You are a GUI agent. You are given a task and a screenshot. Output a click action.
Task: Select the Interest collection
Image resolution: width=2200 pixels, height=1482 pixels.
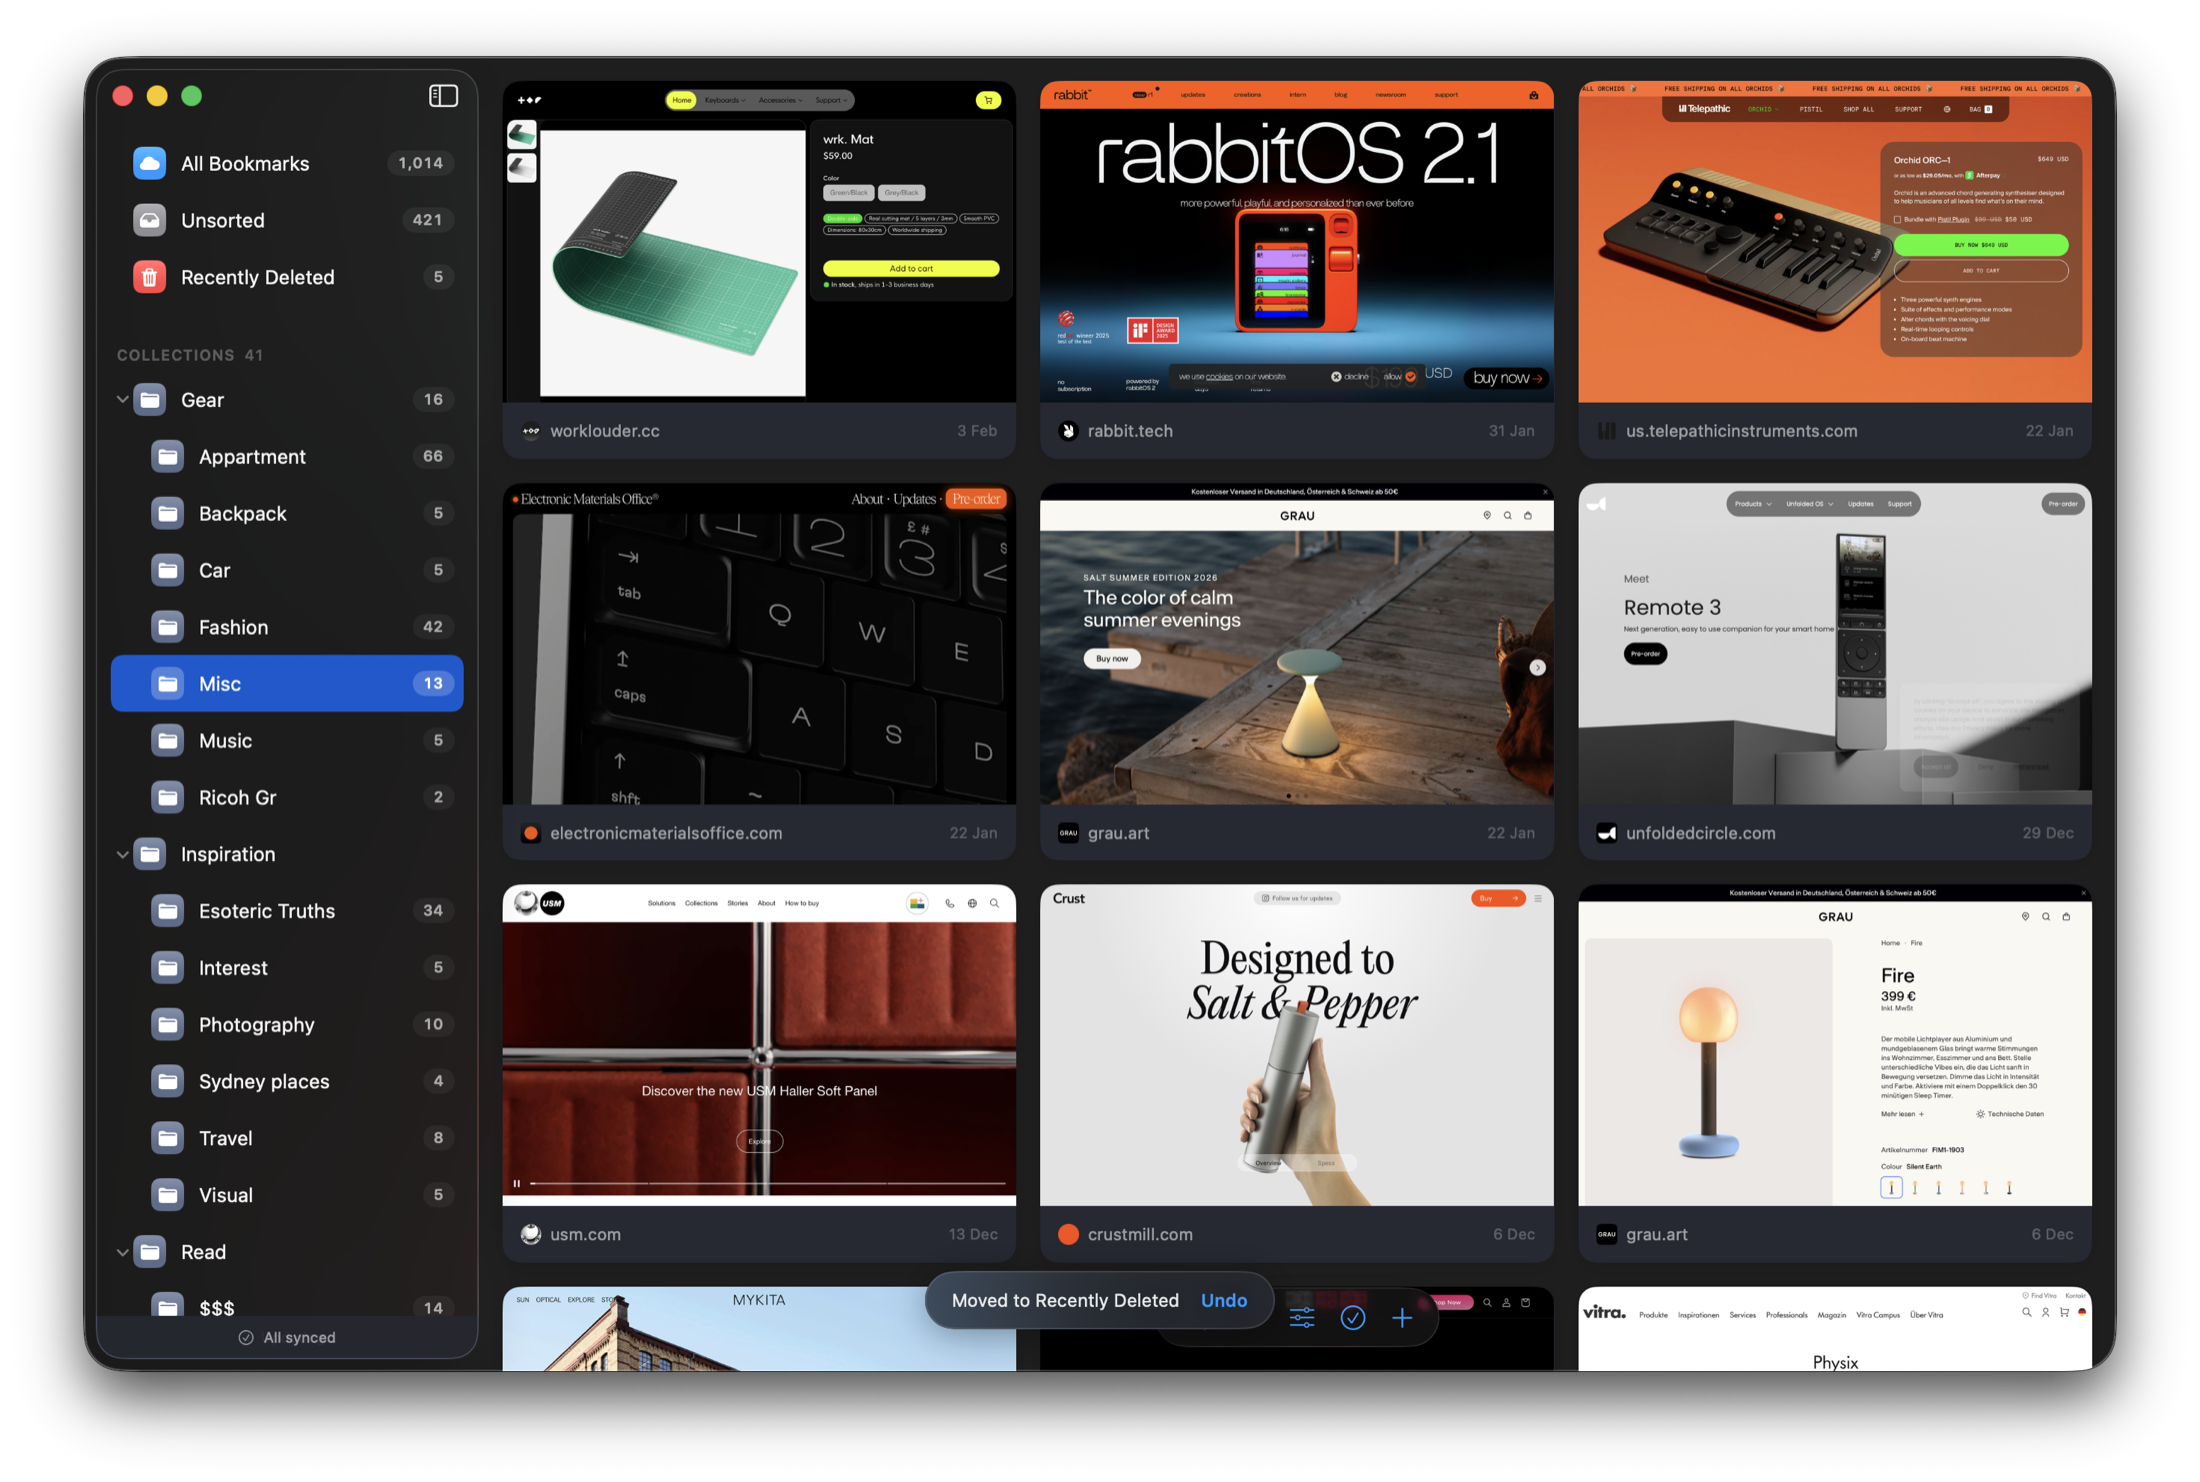[x=287, y=968]
